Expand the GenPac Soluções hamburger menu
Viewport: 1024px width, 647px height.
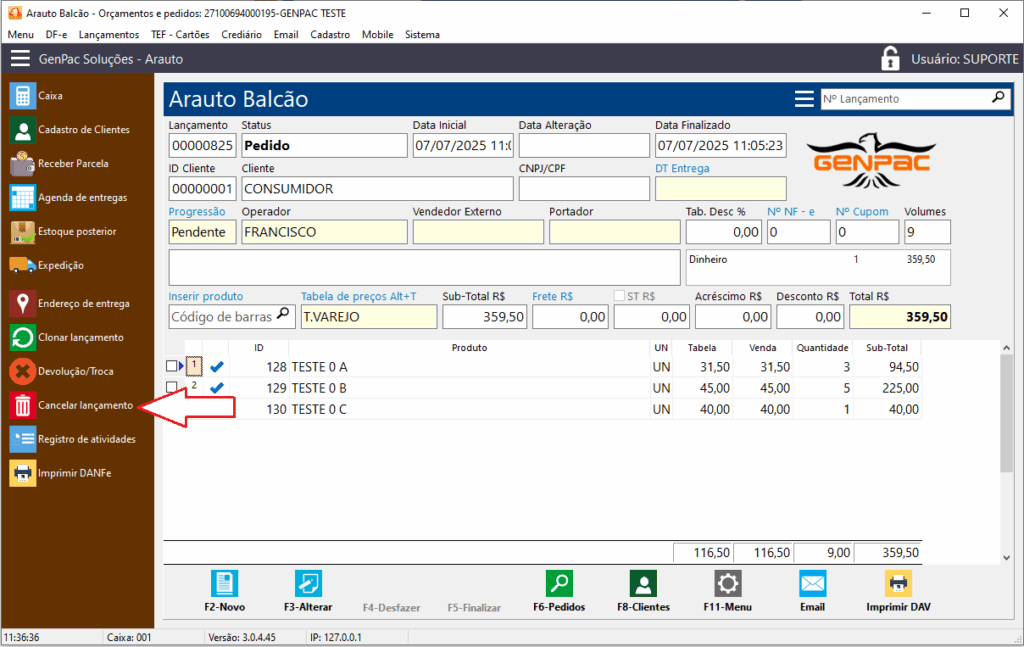coord(20,59)
